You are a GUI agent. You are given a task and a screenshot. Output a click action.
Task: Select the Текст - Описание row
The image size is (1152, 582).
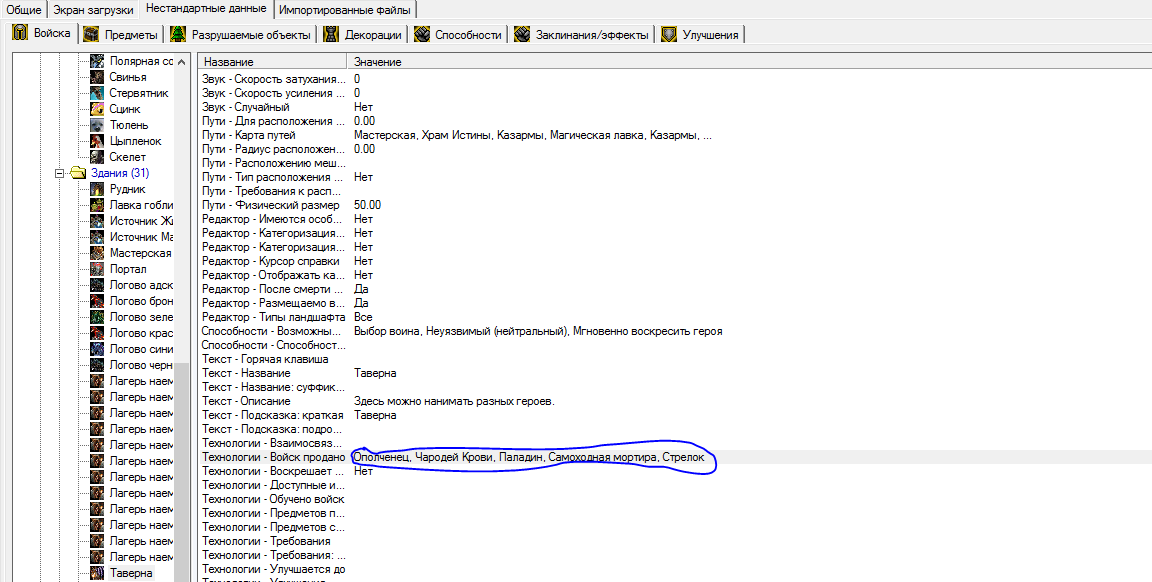pyautogui.click(x=675, y=401)
